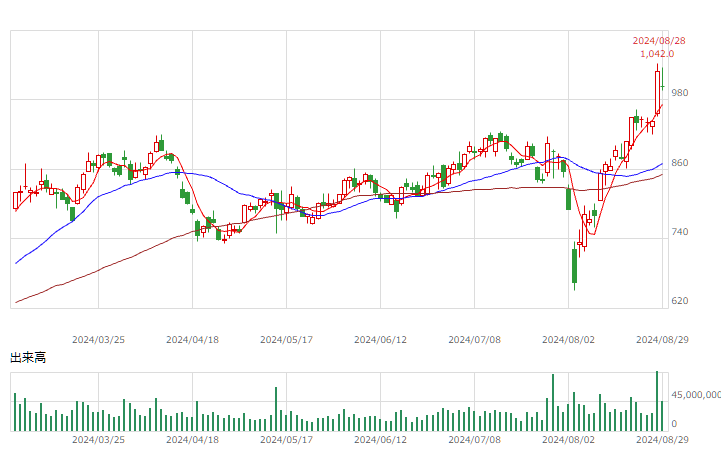
Task: Click 2024/03/25 under the volume chart
Action: (98, 440)
